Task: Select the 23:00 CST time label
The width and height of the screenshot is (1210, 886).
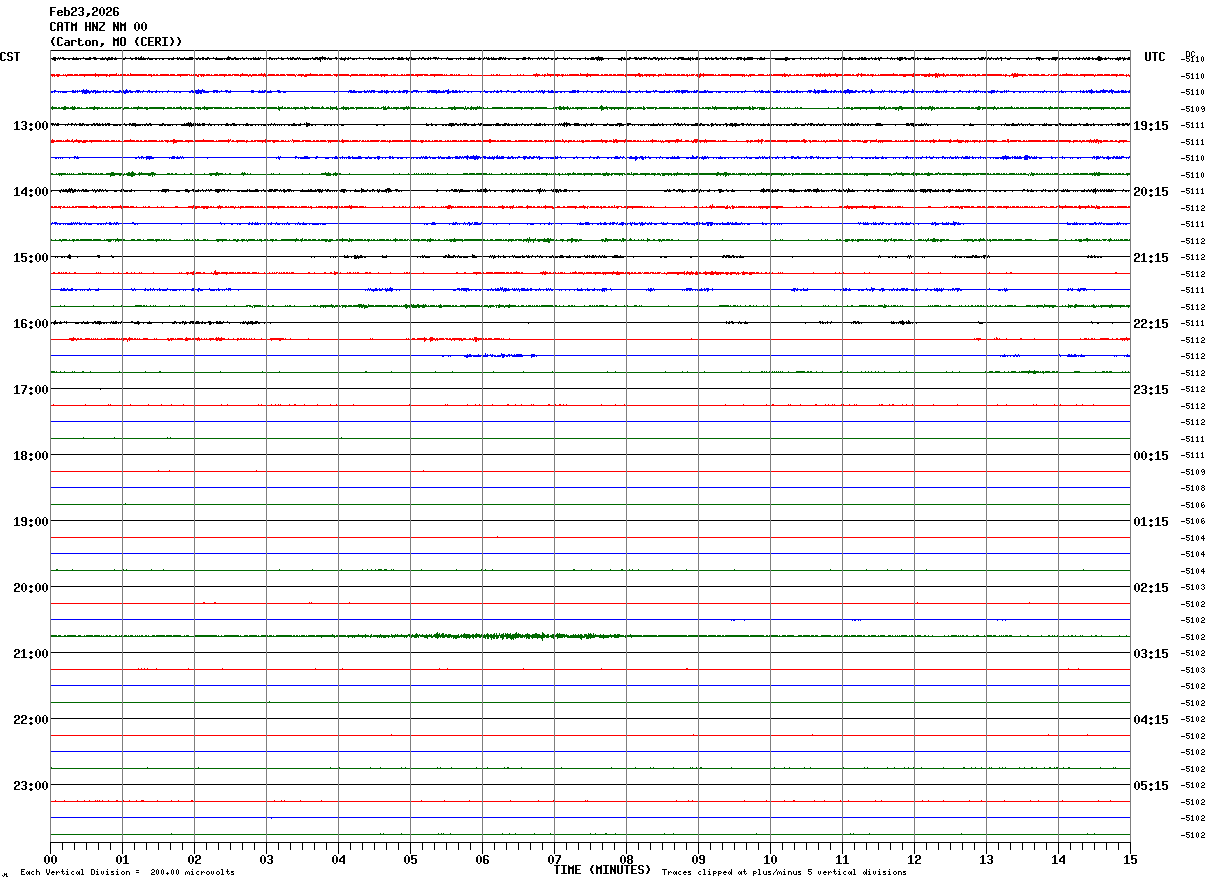Action: tap(30, 786)
